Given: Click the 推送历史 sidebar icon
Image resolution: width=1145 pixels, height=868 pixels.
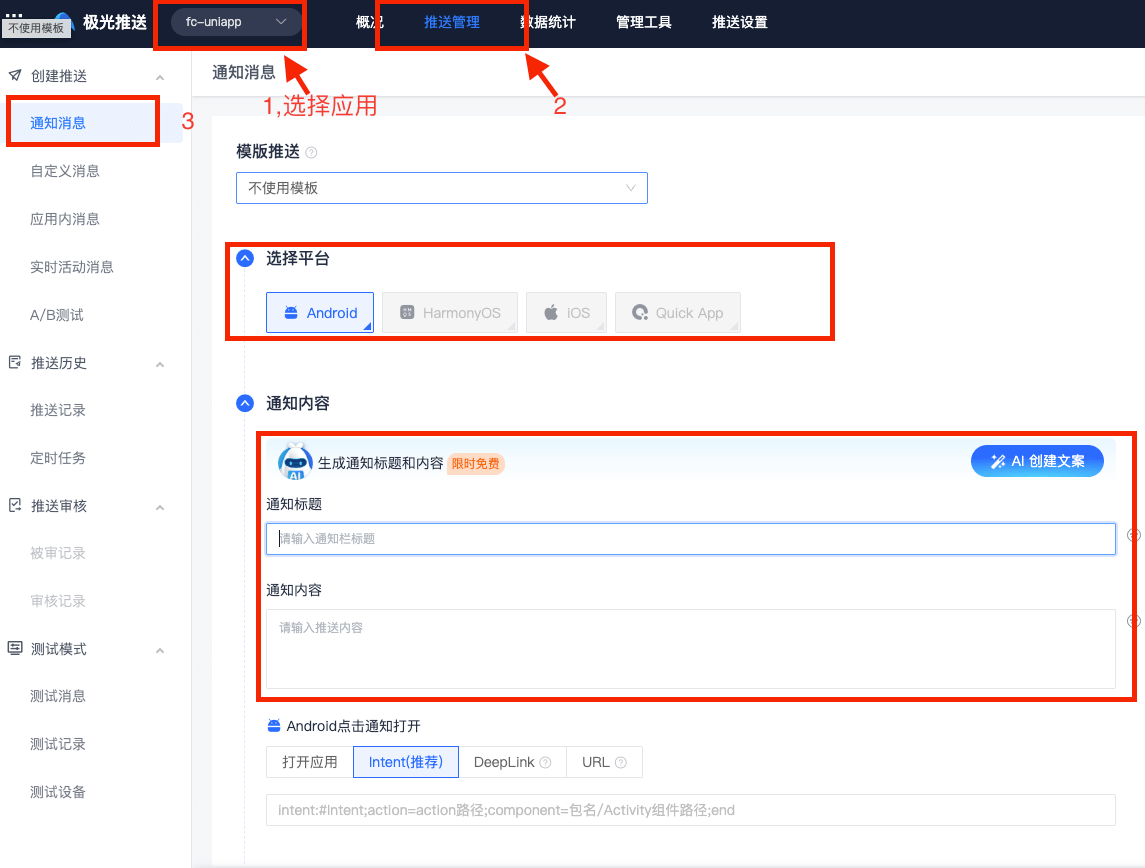Looking at the screenshot, I should [15, 363].
